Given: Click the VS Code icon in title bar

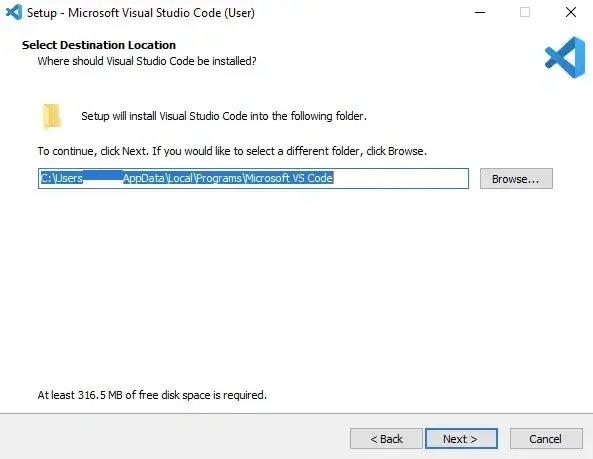Looking at the screenshot, I should [14, 12].
